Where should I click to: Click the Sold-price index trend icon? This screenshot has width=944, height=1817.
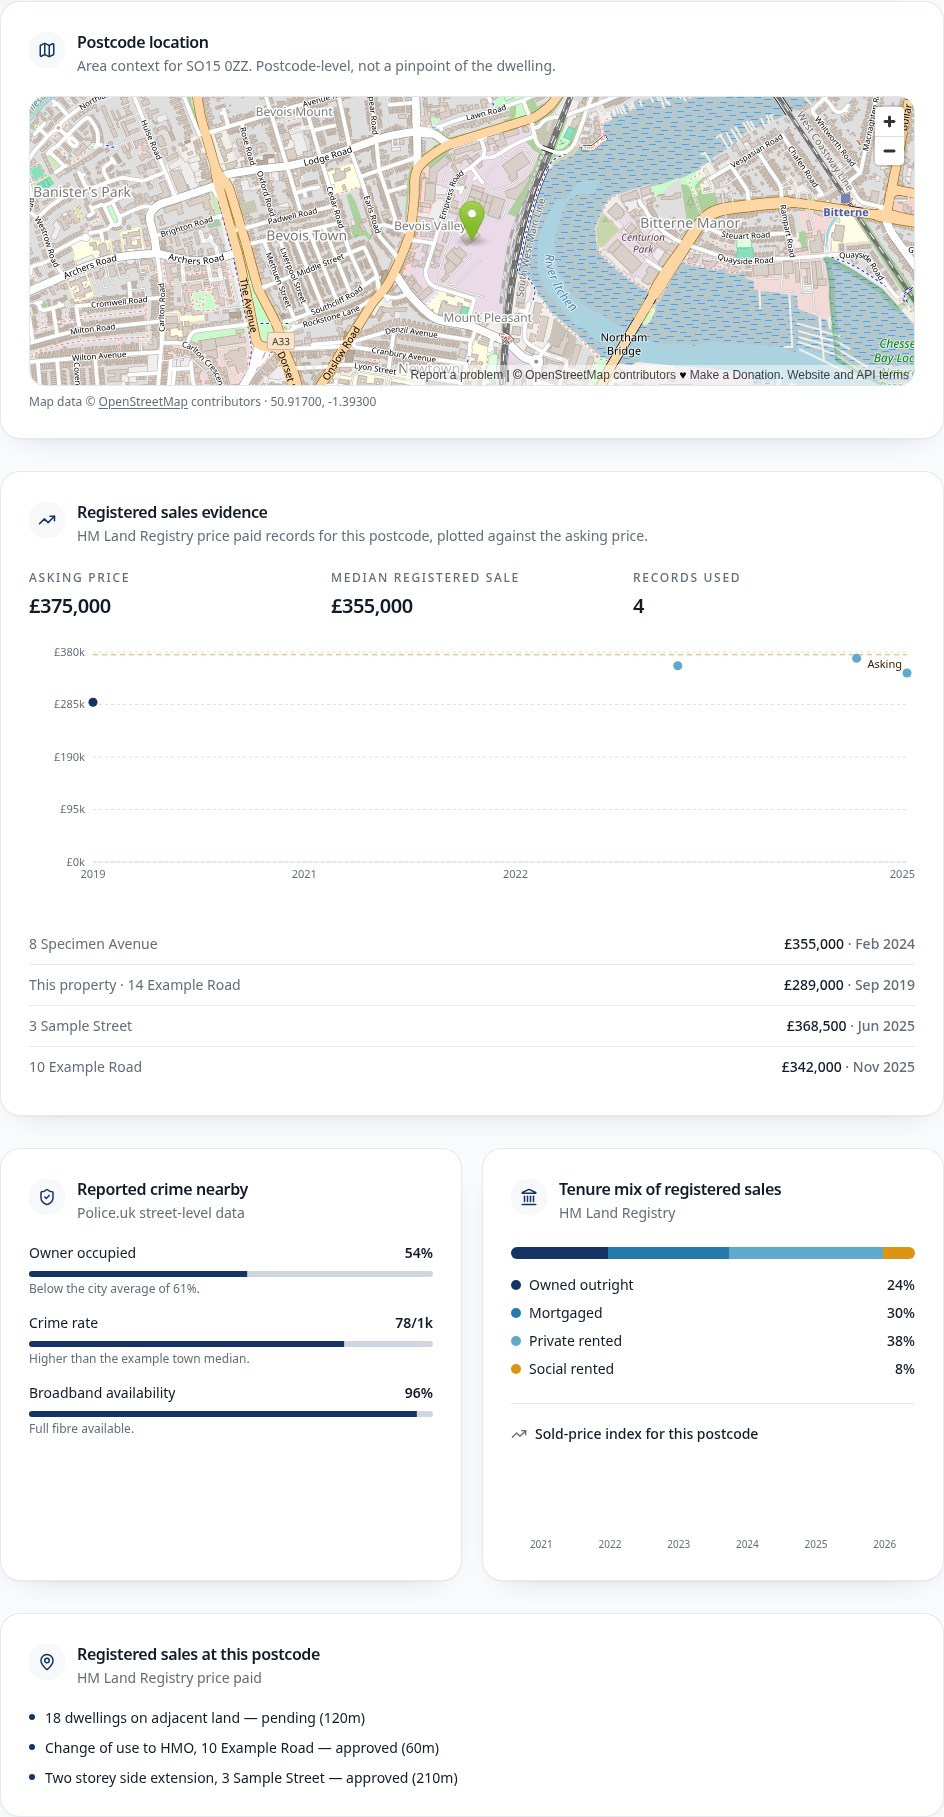pos(519,1434)
